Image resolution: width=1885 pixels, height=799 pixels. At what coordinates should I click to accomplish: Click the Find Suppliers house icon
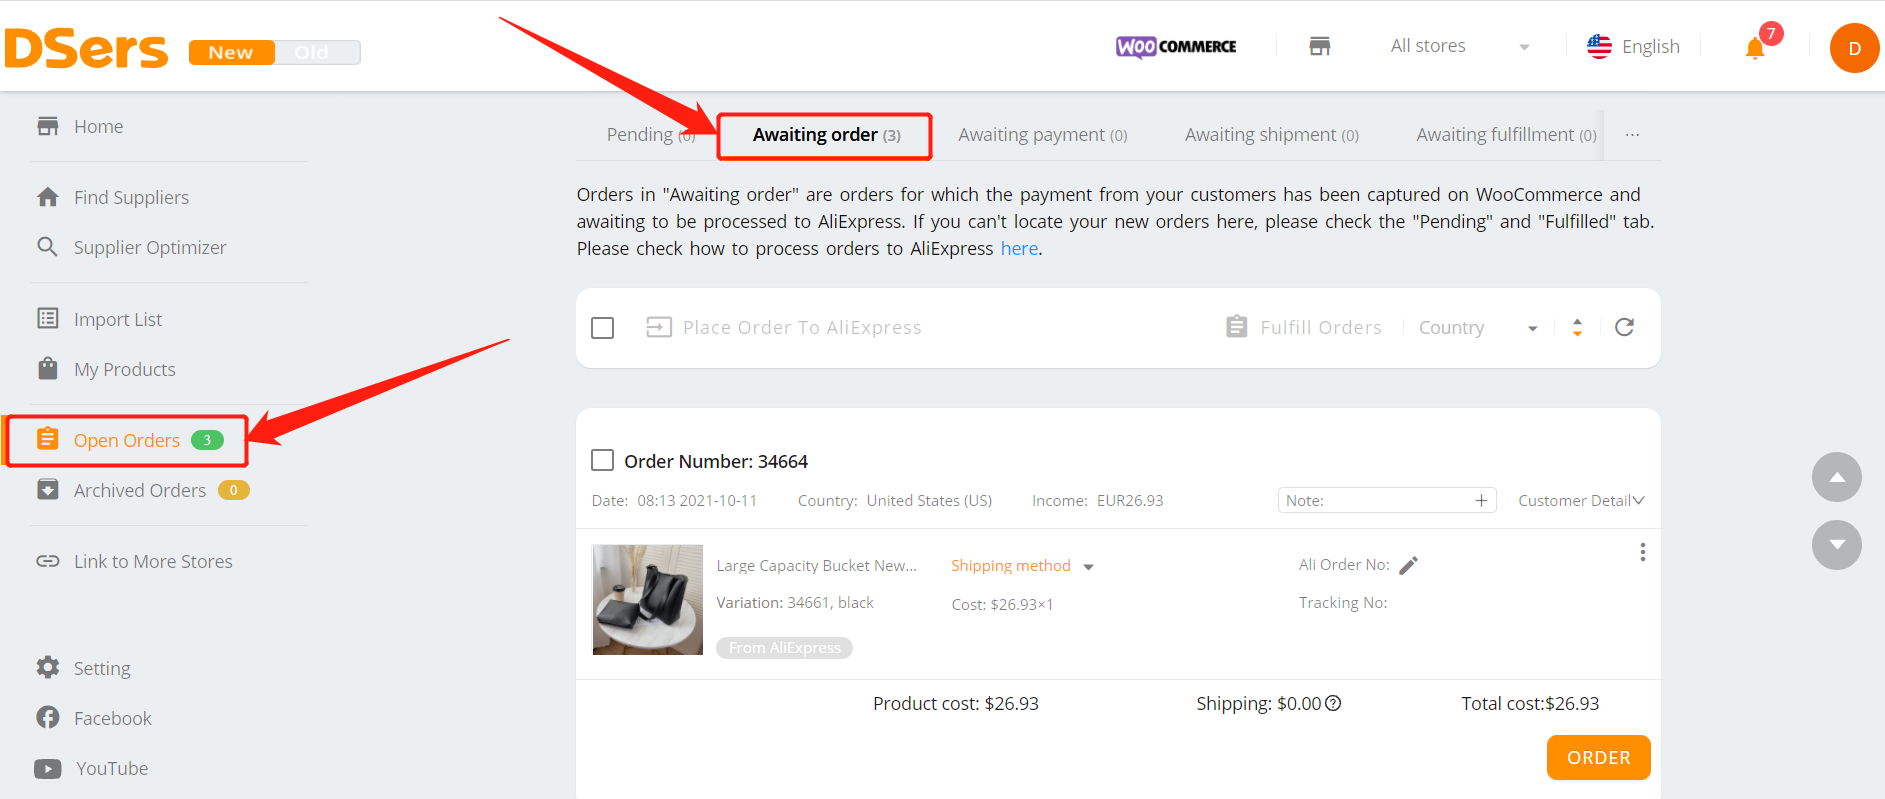point(48,196)
